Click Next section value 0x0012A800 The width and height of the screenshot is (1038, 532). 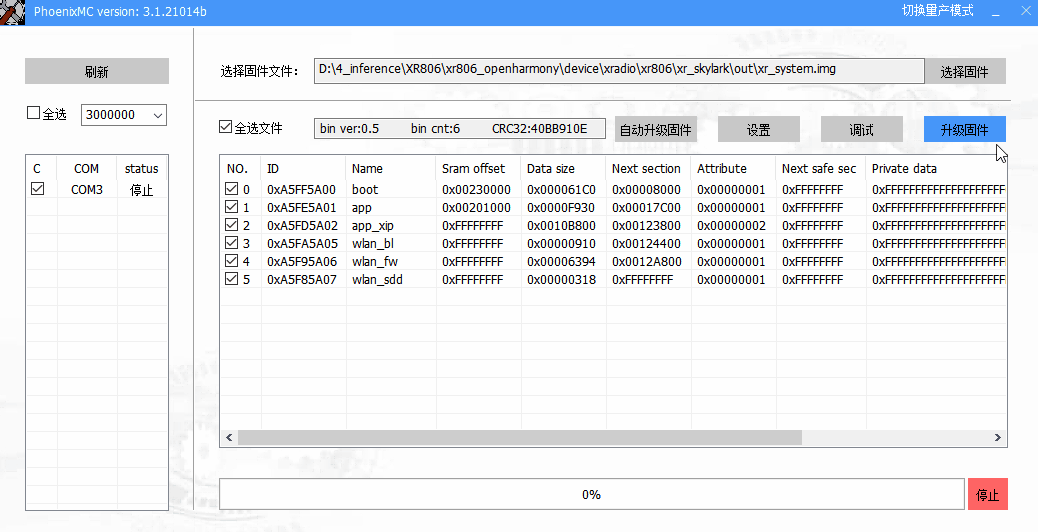[x=646, y=261]
